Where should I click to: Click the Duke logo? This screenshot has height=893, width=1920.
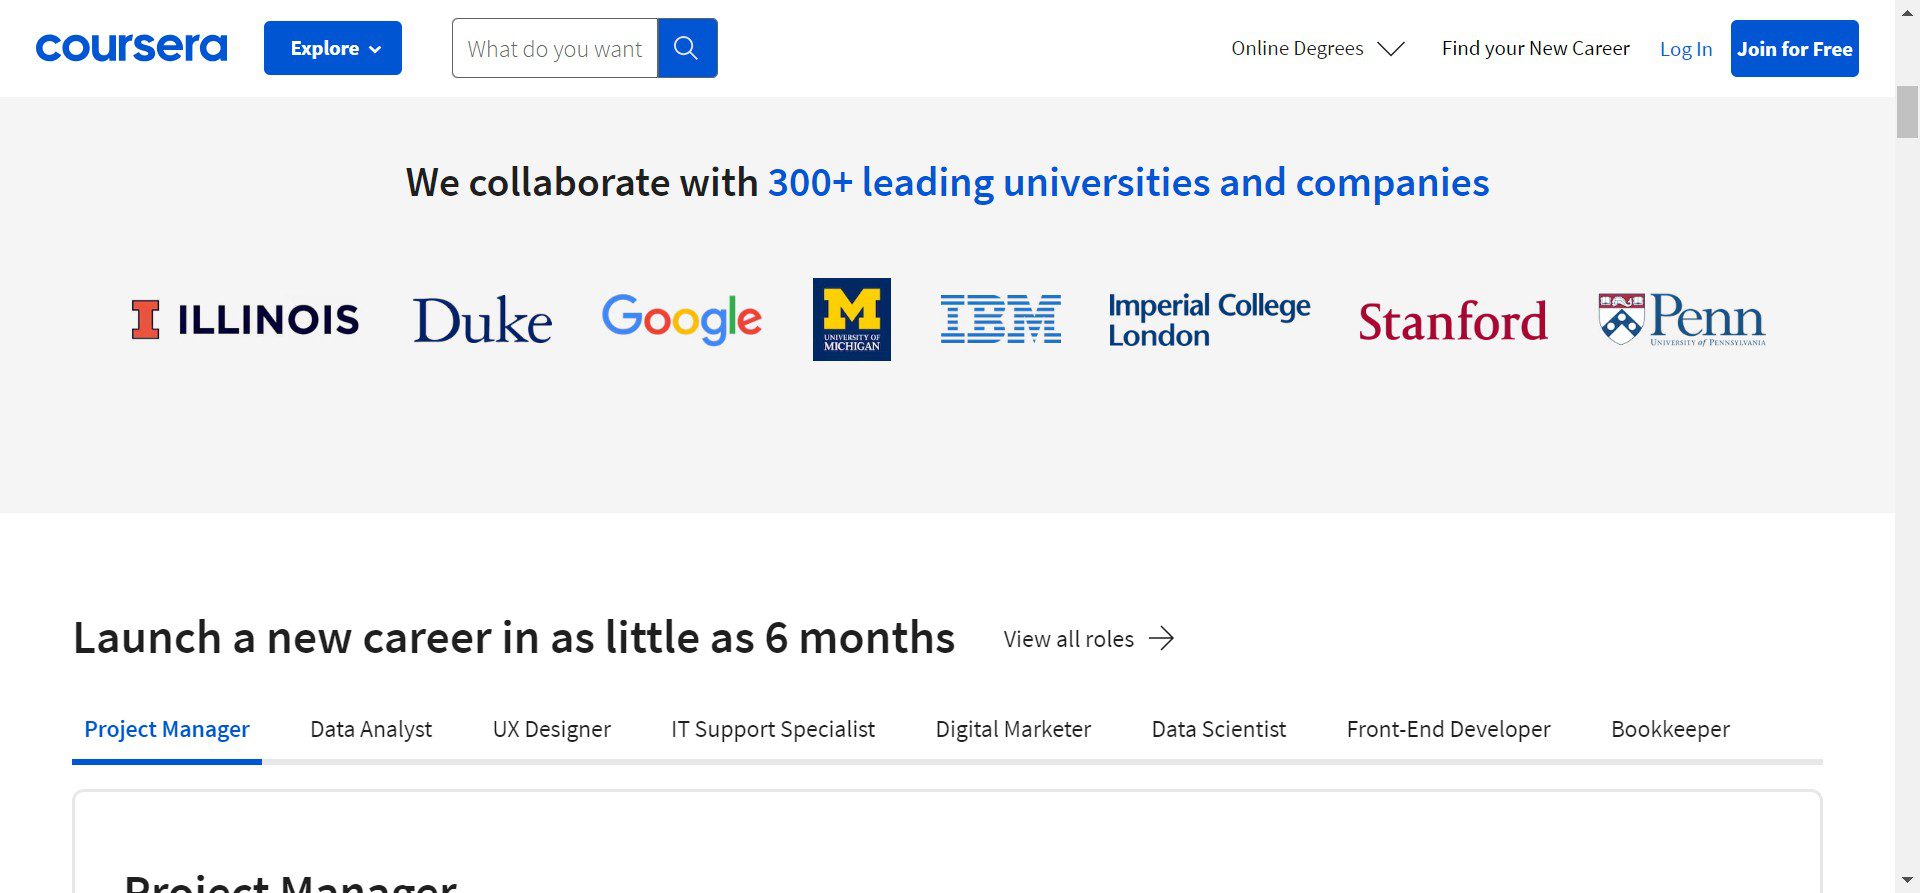point(482,320)
